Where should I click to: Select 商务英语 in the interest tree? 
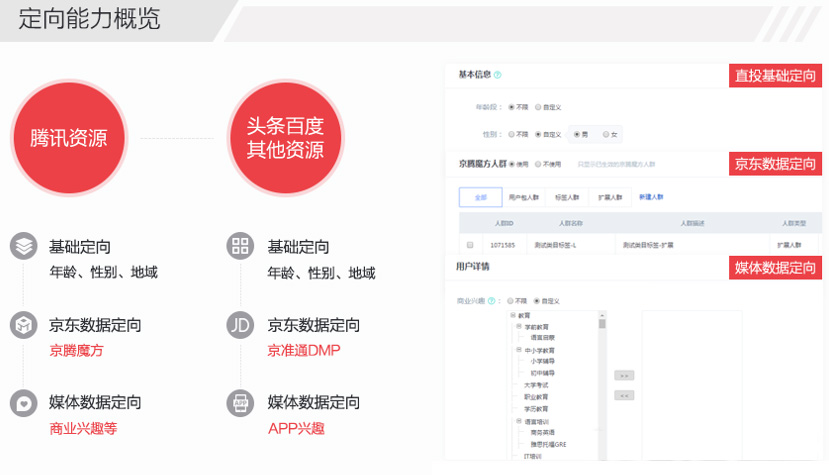point(542,433)
